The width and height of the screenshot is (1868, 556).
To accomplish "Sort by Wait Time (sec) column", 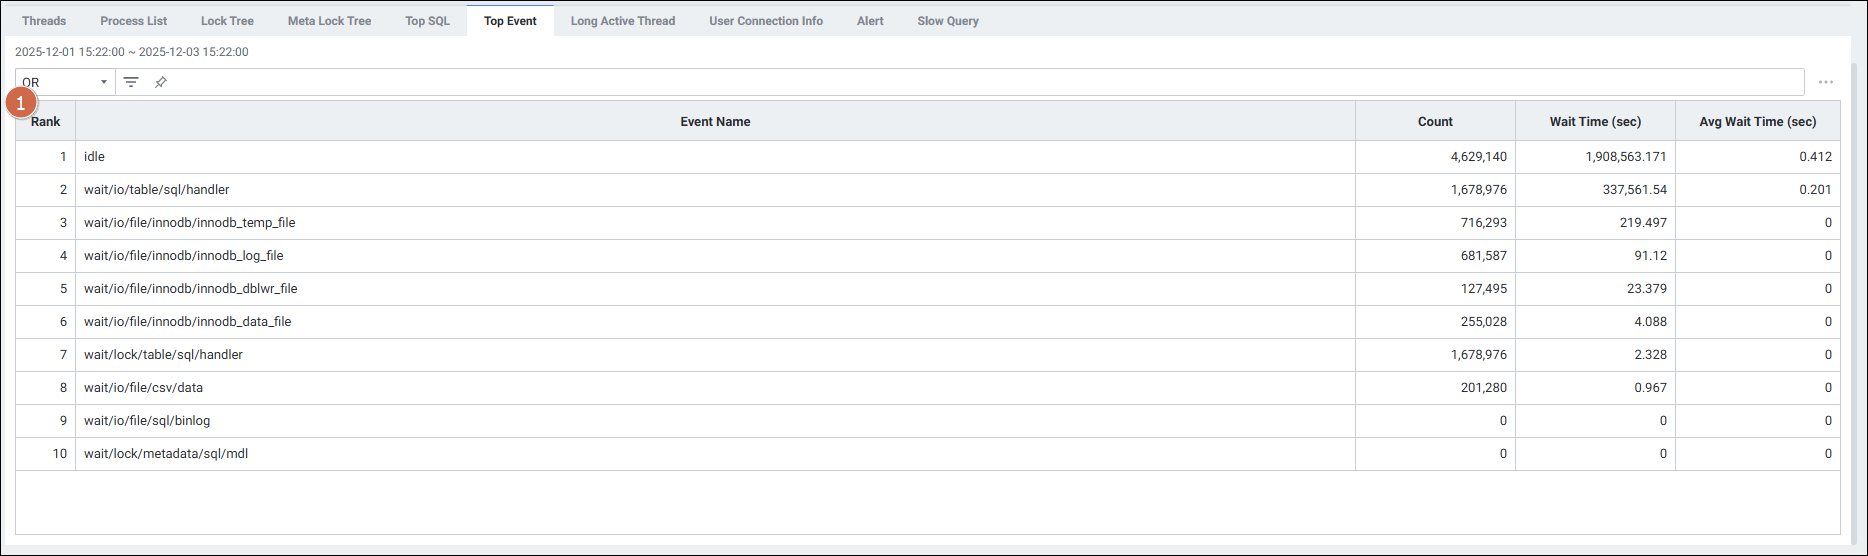I will pyautogui.click(x=1595, y=121).
